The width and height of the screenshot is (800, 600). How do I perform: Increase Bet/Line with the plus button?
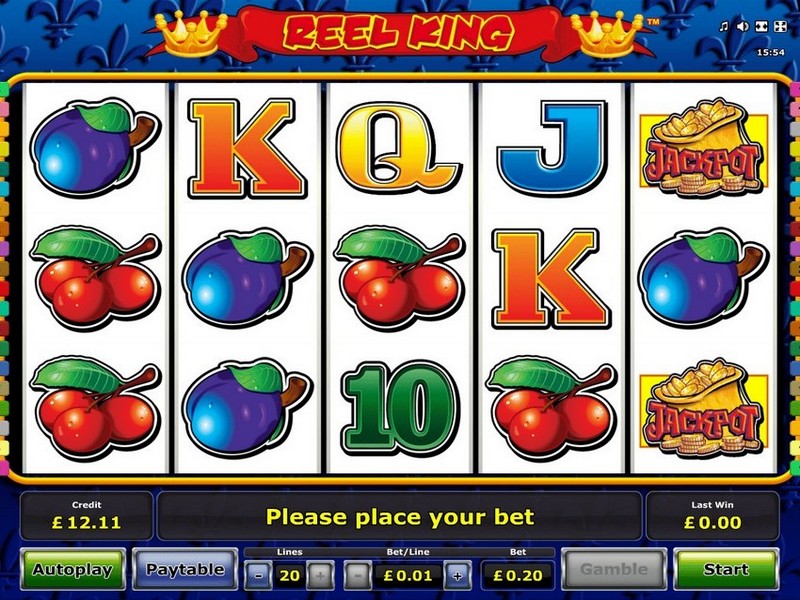457,576
